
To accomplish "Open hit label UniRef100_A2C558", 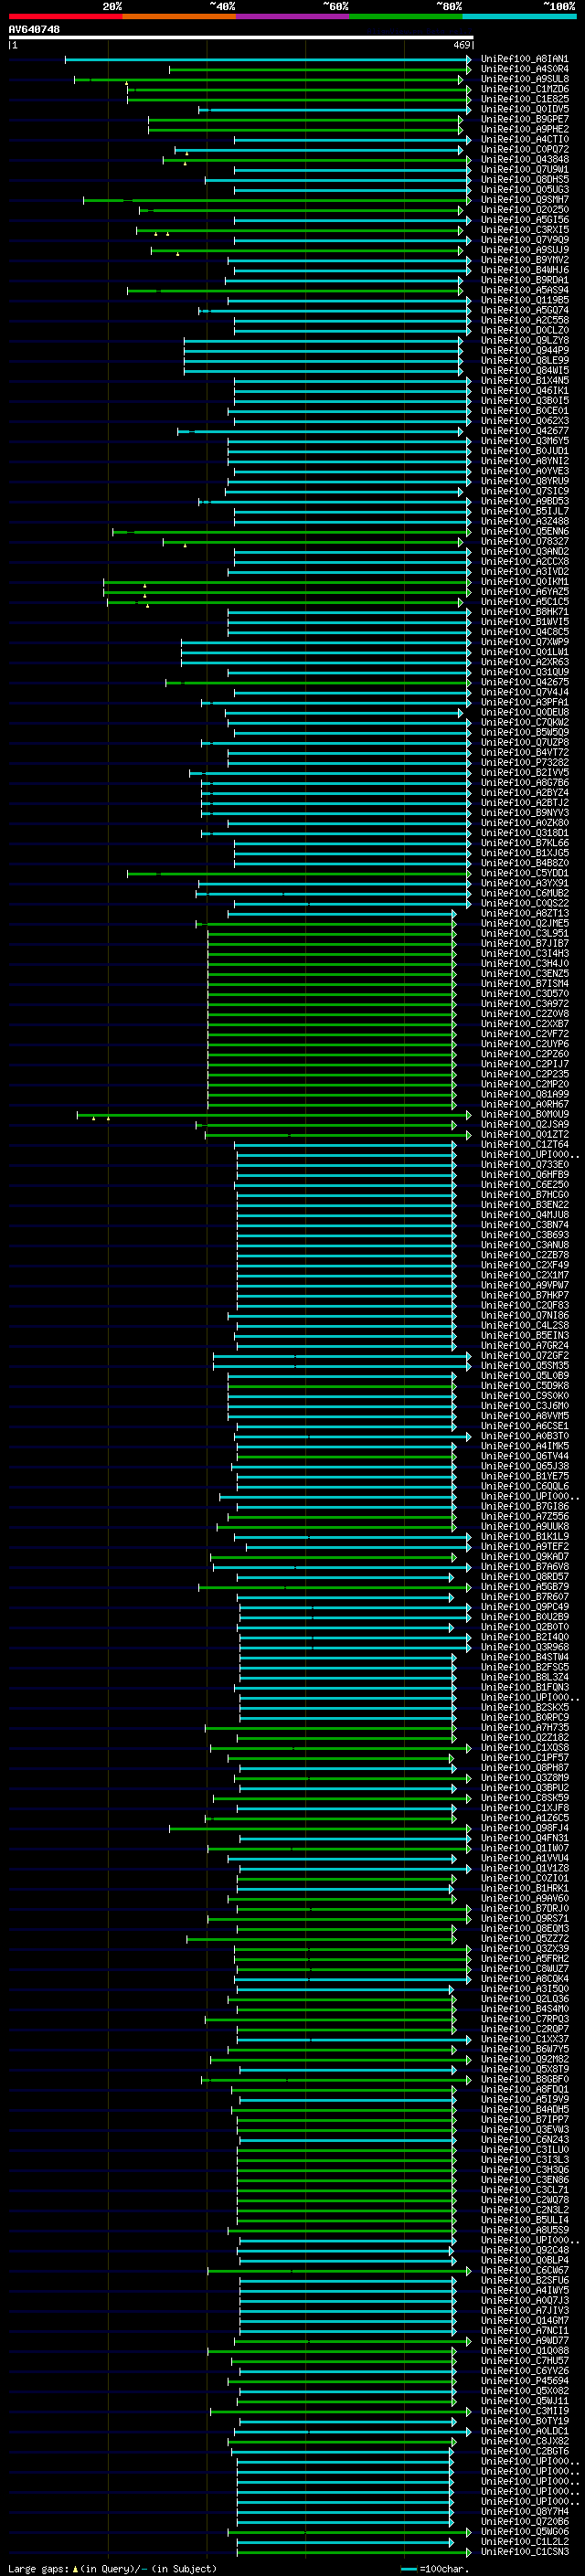I will [x=524, y=320].
